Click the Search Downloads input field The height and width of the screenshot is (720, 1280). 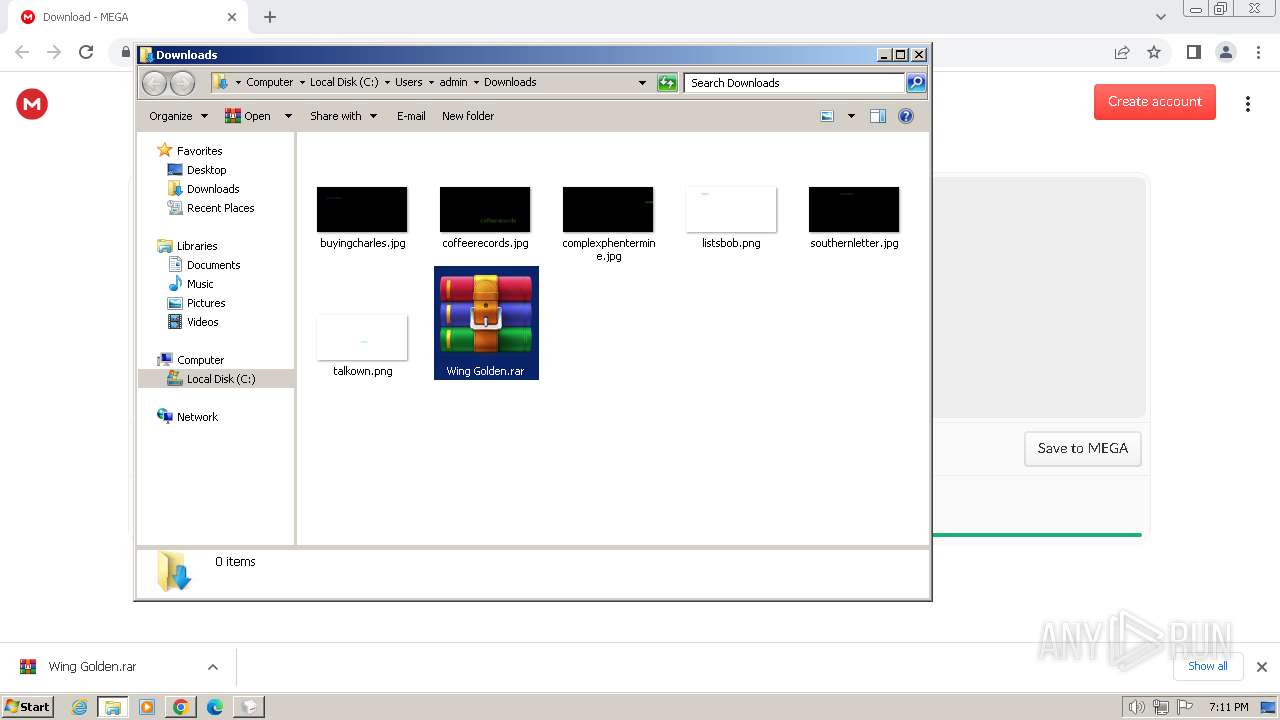pos(795,83)
